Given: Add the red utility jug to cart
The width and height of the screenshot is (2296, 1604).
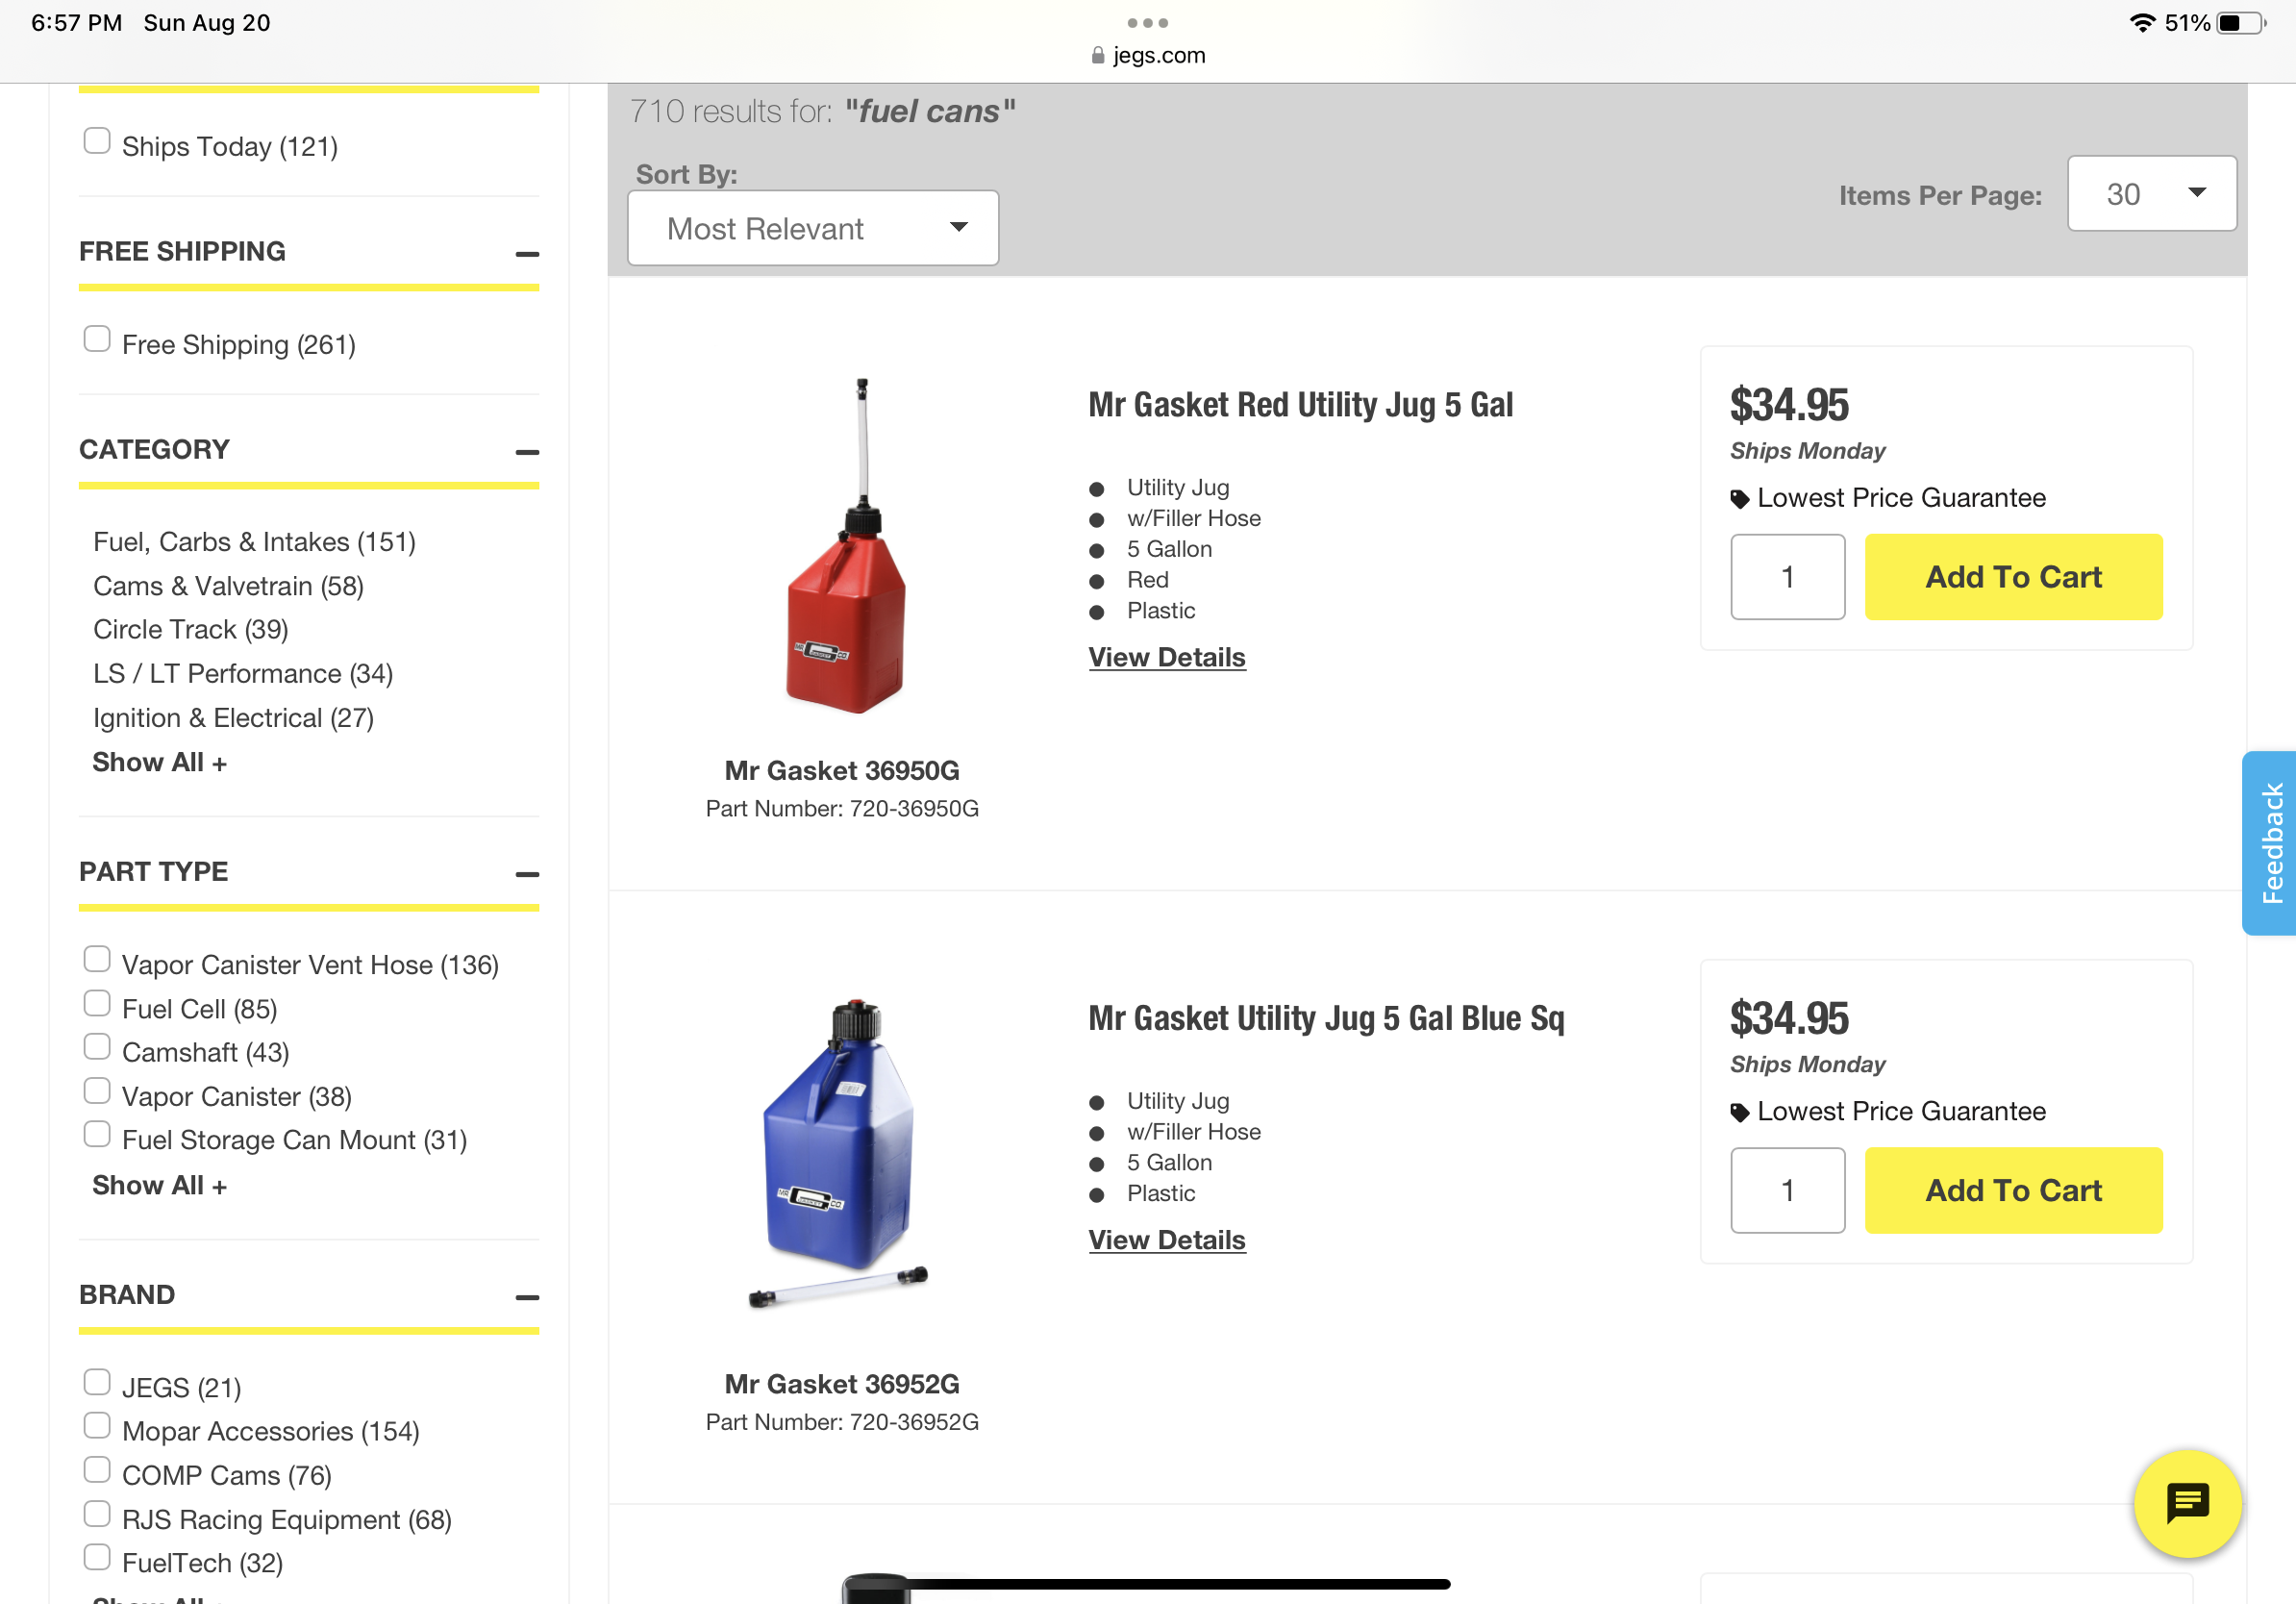Looking at the screenshot, I should pos(2013,577).
